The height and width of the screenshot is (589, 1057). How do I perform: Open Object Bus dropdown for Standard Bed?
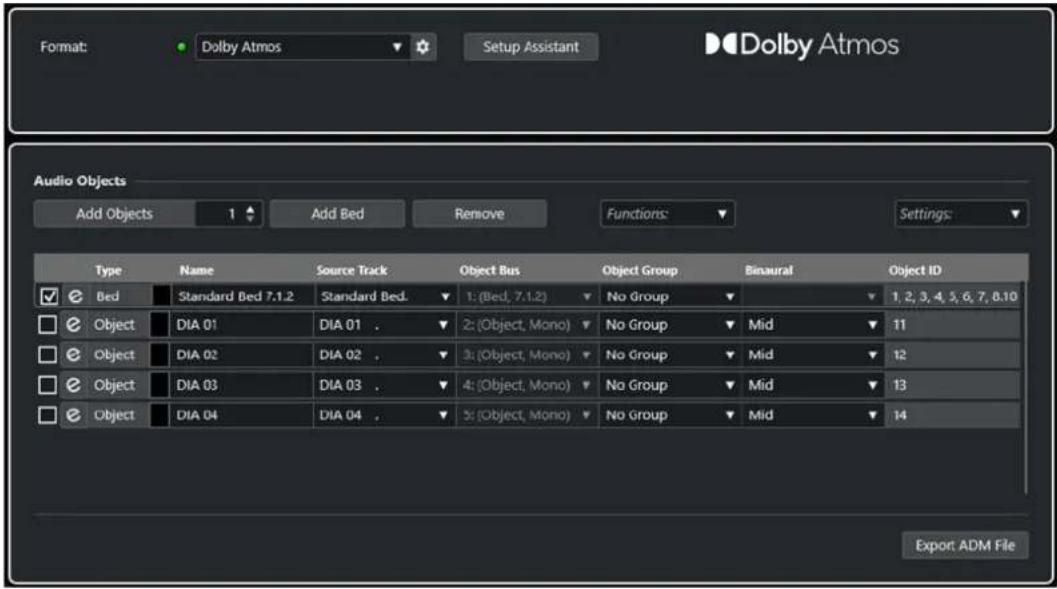coord(528,296)
